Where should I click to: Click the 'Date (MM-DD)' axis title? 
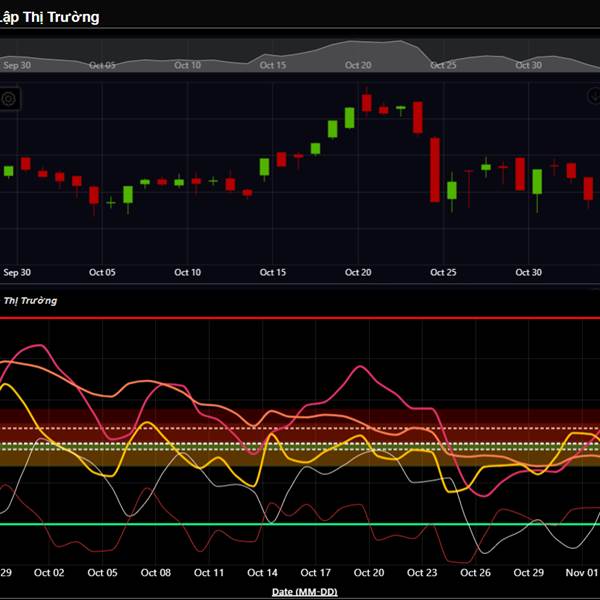pos(305,592)
